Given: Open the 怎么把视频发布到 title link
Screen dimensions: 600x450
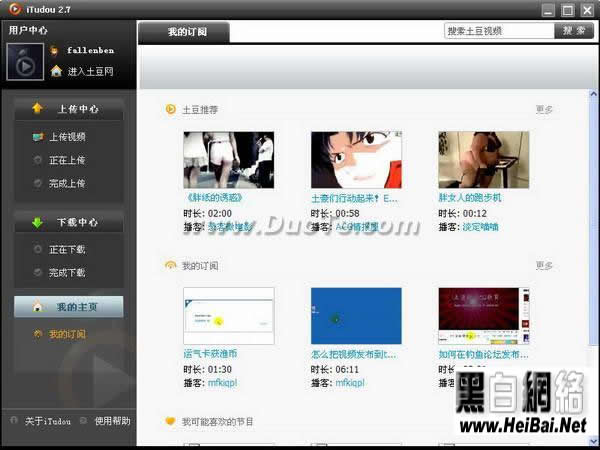Looking at the screenshot, I should [x=354, y=354].
